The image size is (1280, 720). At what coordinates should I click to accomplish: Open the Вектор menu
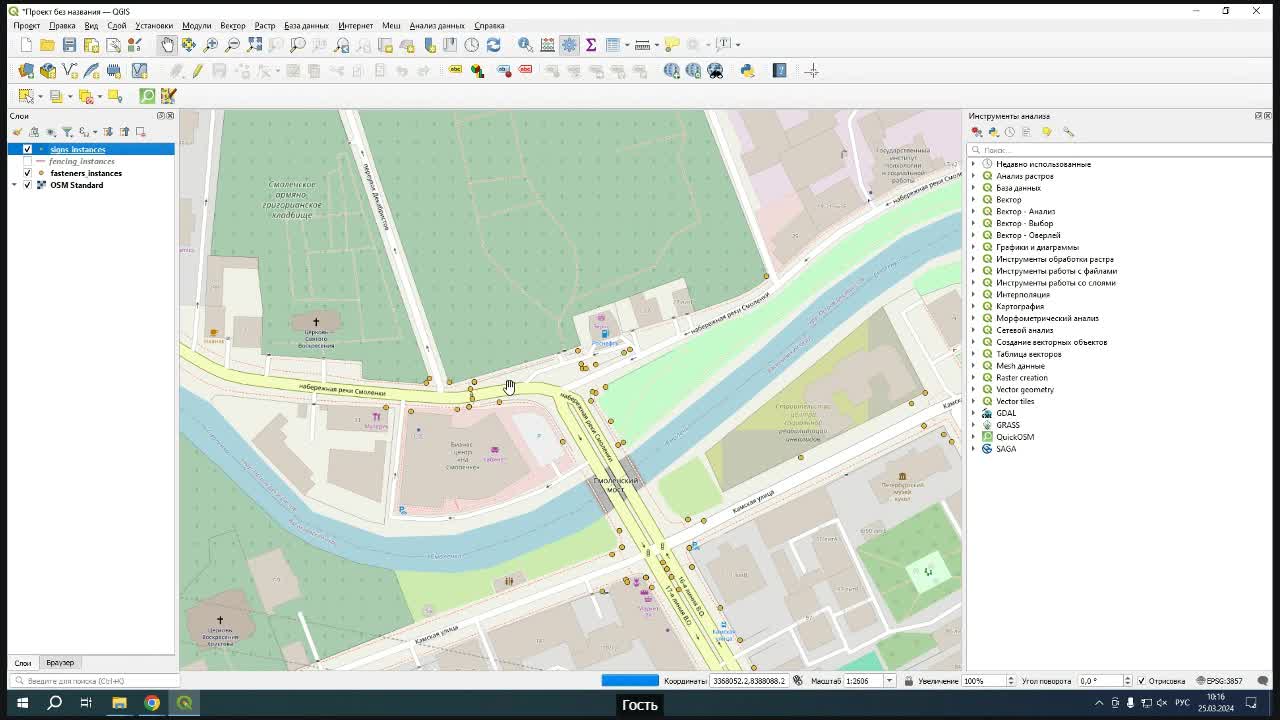click(x=233, y=25)
